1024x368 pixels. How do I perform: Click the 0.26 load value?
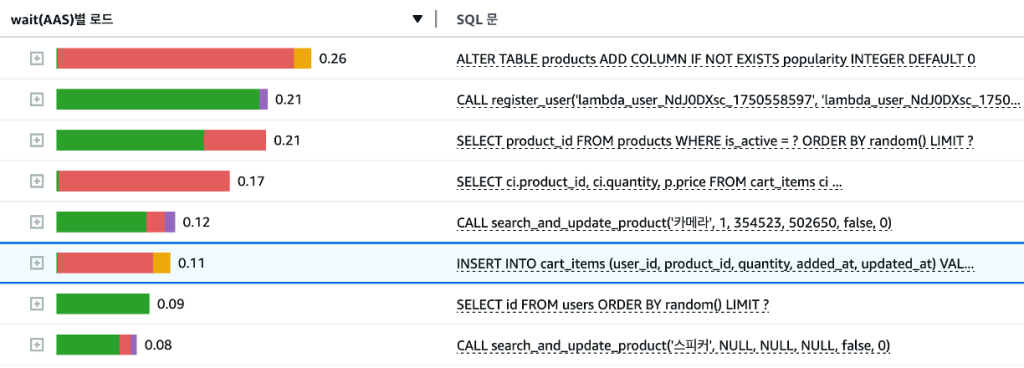pos(332,59)
